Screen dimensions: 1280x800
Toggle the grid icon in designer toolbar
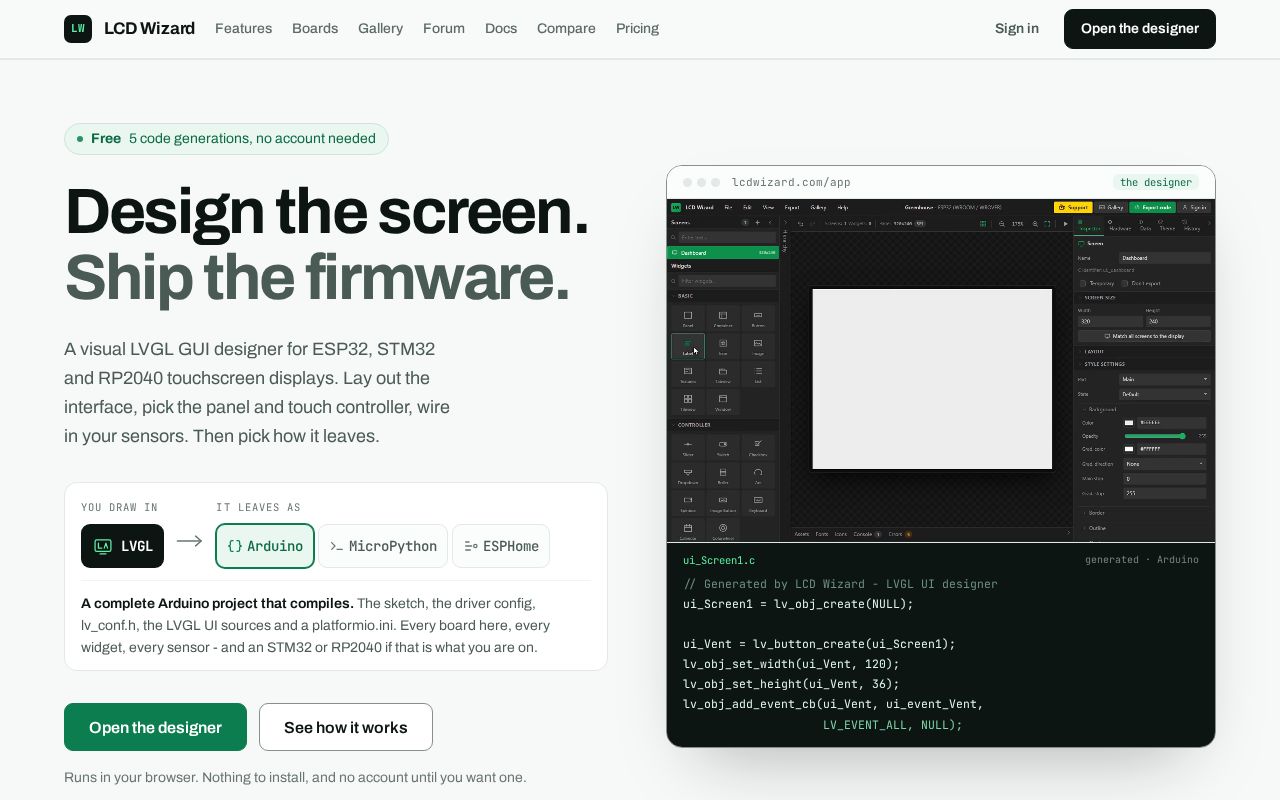point(983,224)
